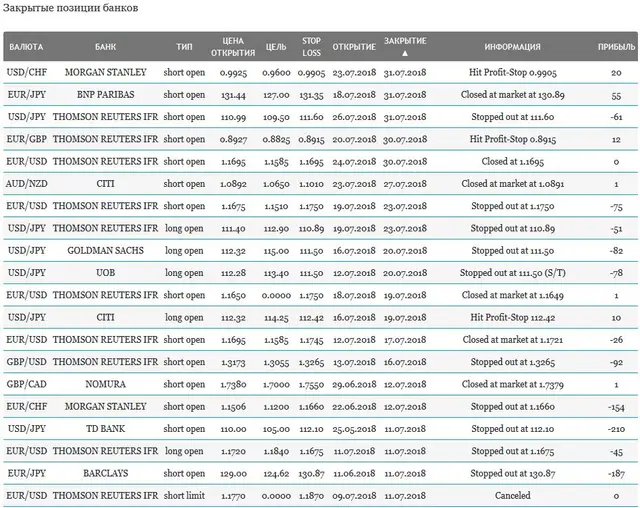Screen dimensions: 640x508
Task: Click opening date 29.06.2018
Action: 354,384
